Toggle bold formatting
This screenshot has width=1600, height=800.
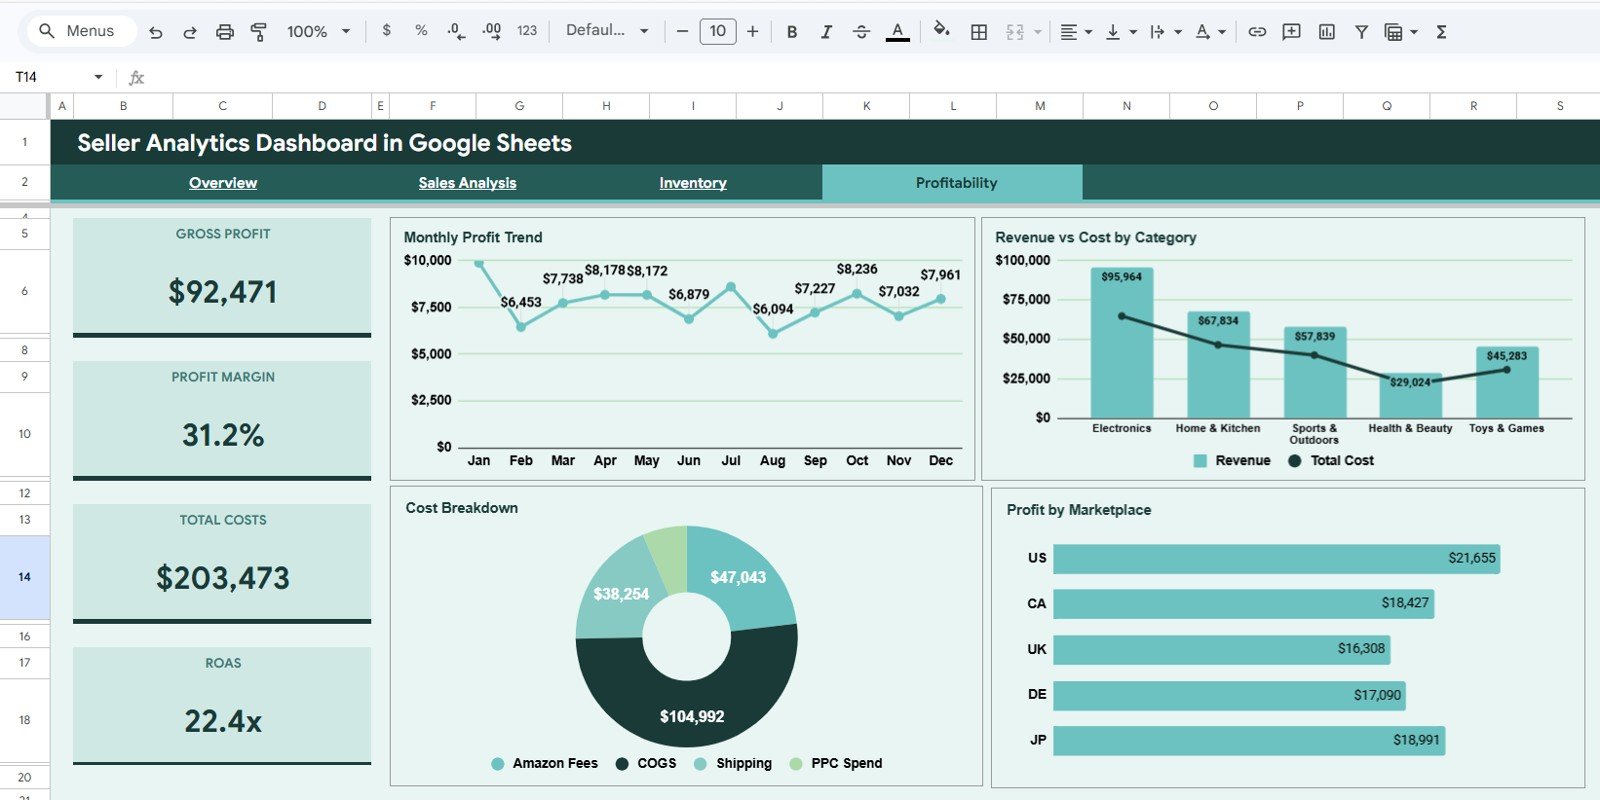click(x=792, y=32)
